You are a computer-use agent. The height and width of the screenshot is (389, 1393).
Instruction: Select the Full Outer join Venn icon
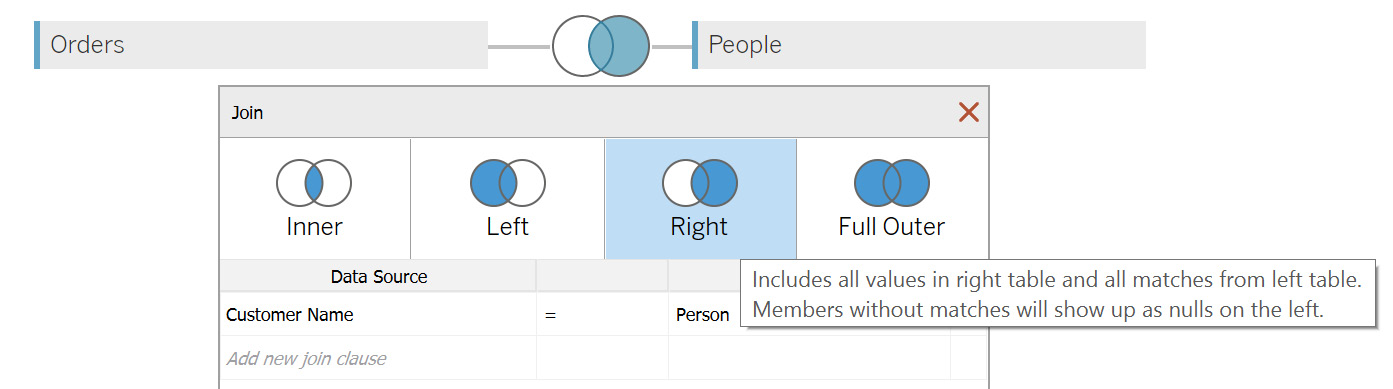892,183
